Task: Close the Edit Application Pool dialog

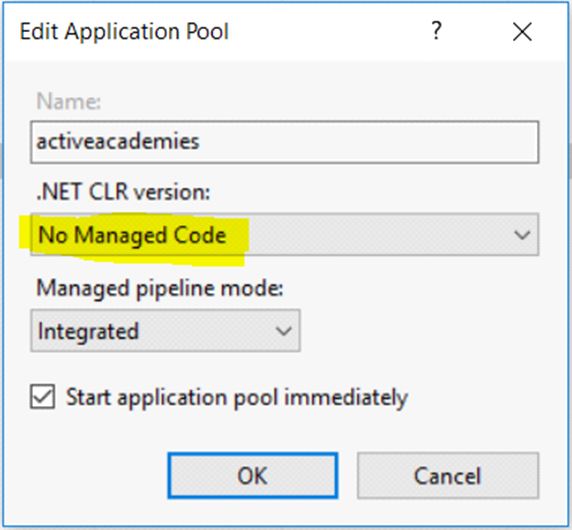Action: point(522,31)
